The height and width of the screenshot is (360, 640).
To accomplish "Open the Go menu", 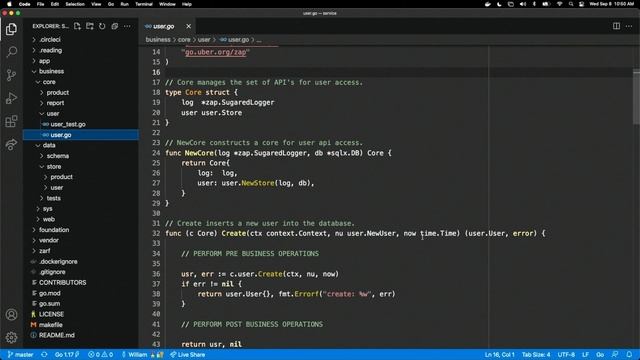I will 111,4.
